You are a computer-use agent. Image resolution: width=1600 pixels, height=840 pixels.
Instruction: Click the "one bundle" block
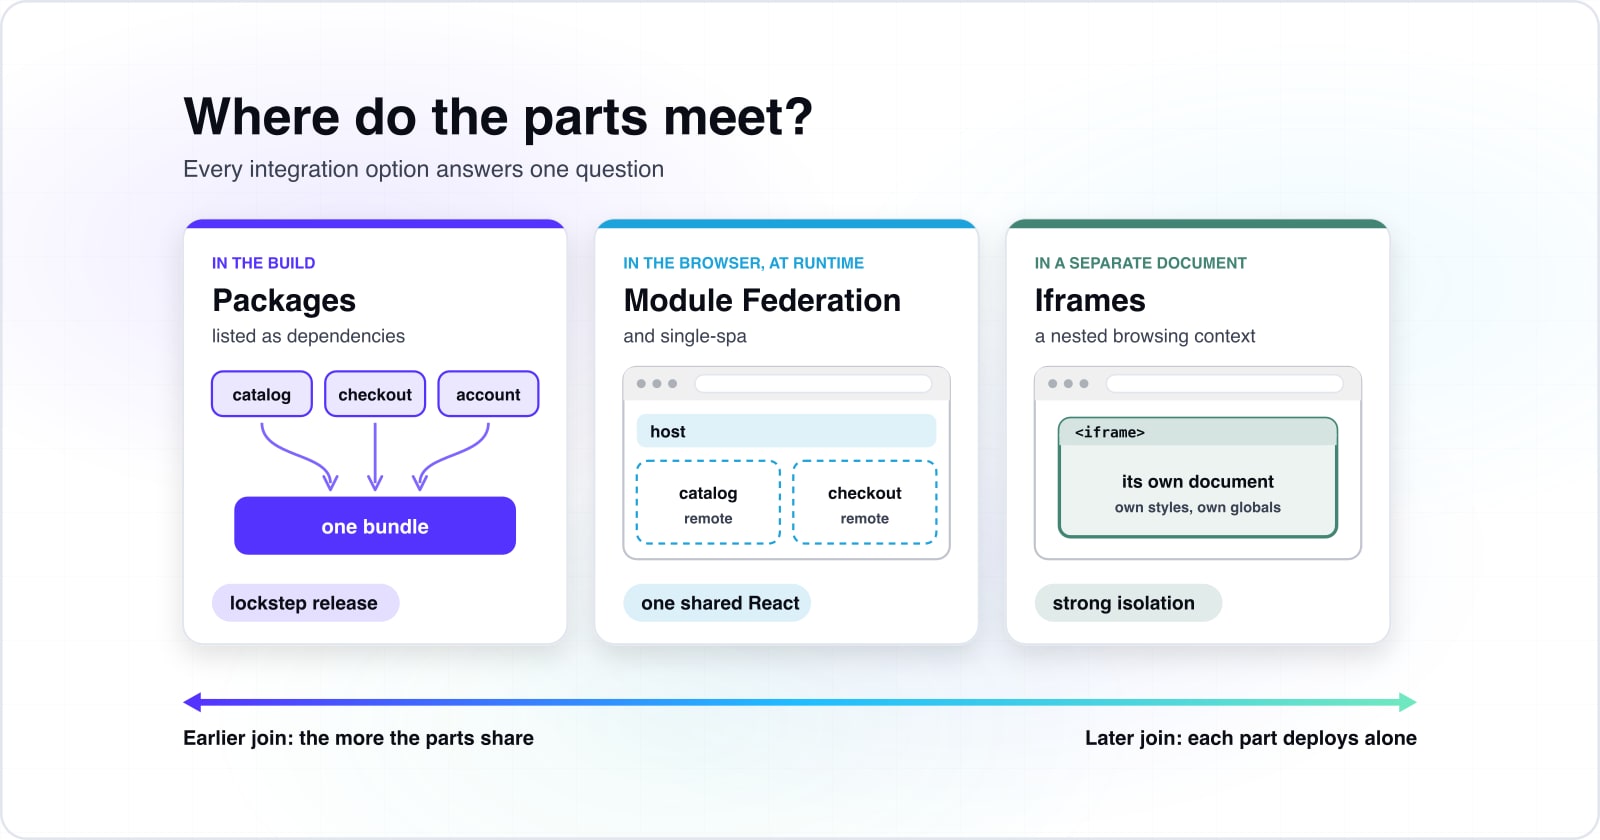pyautogui.click(x=375, y=526)
